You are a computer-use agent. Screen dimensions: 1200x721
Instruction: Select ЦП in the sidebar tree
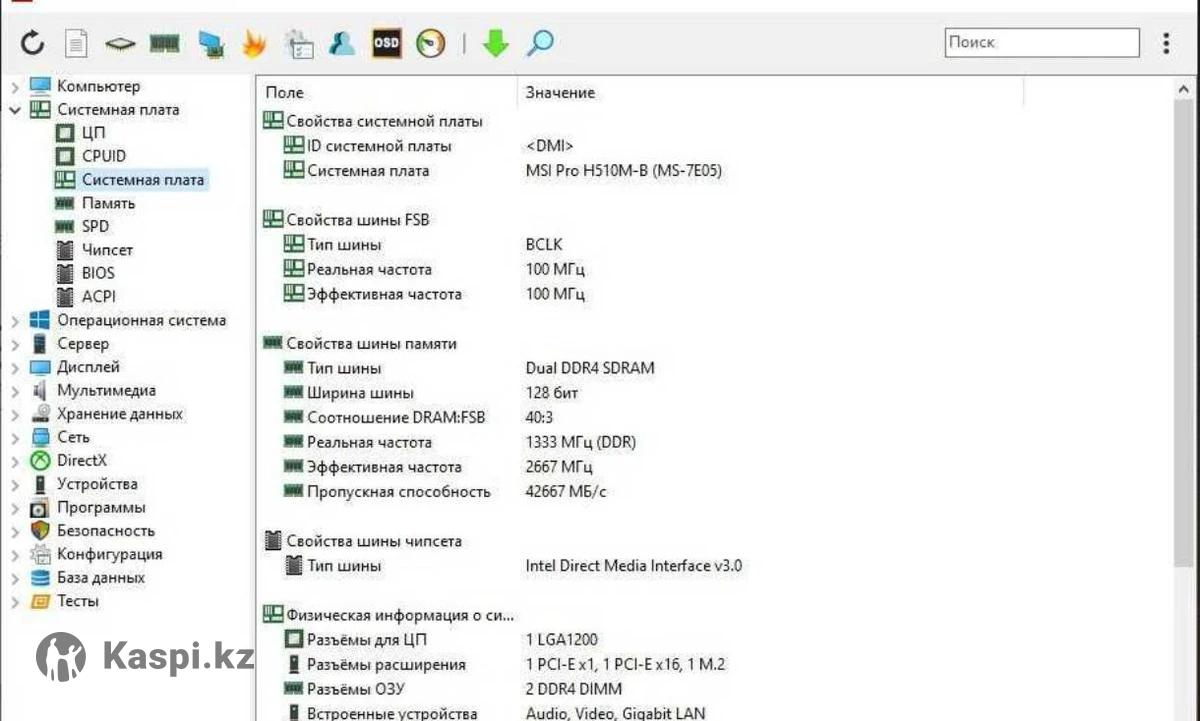[x=94, y=133]
